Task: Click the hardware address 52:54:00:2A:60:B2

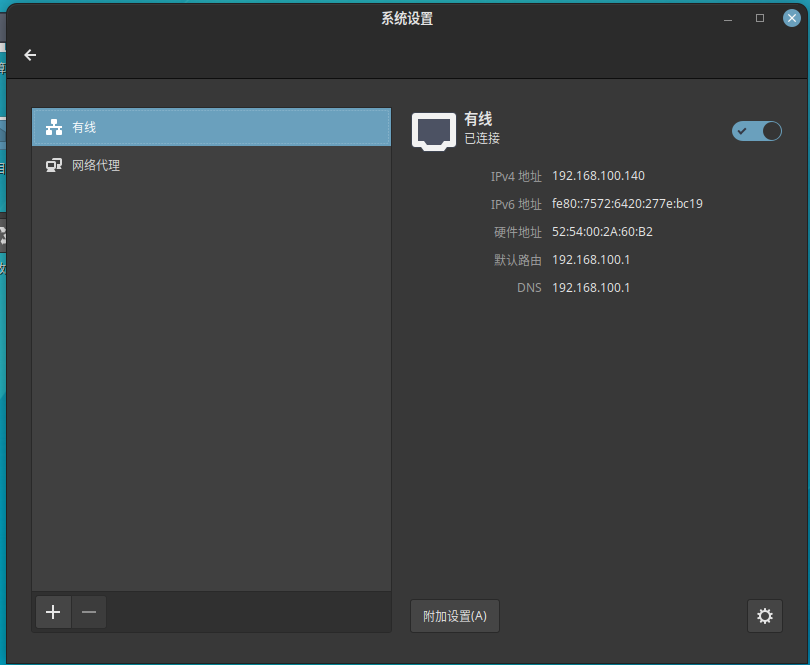Action: (x=602, y=232)
